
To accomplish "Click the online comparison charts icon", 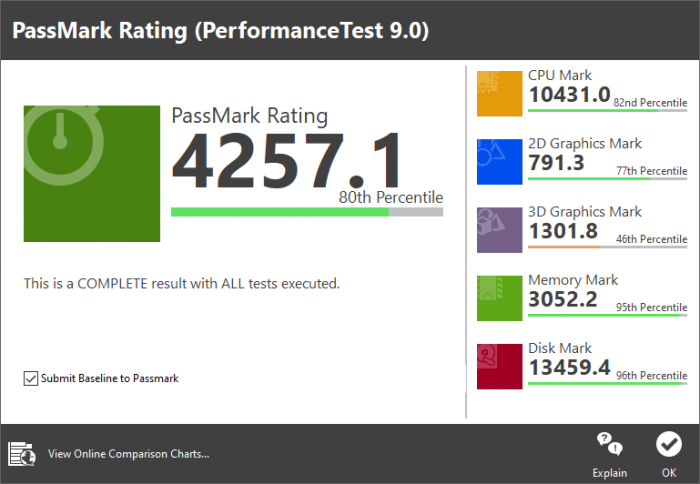I will [x=22, y=454].
